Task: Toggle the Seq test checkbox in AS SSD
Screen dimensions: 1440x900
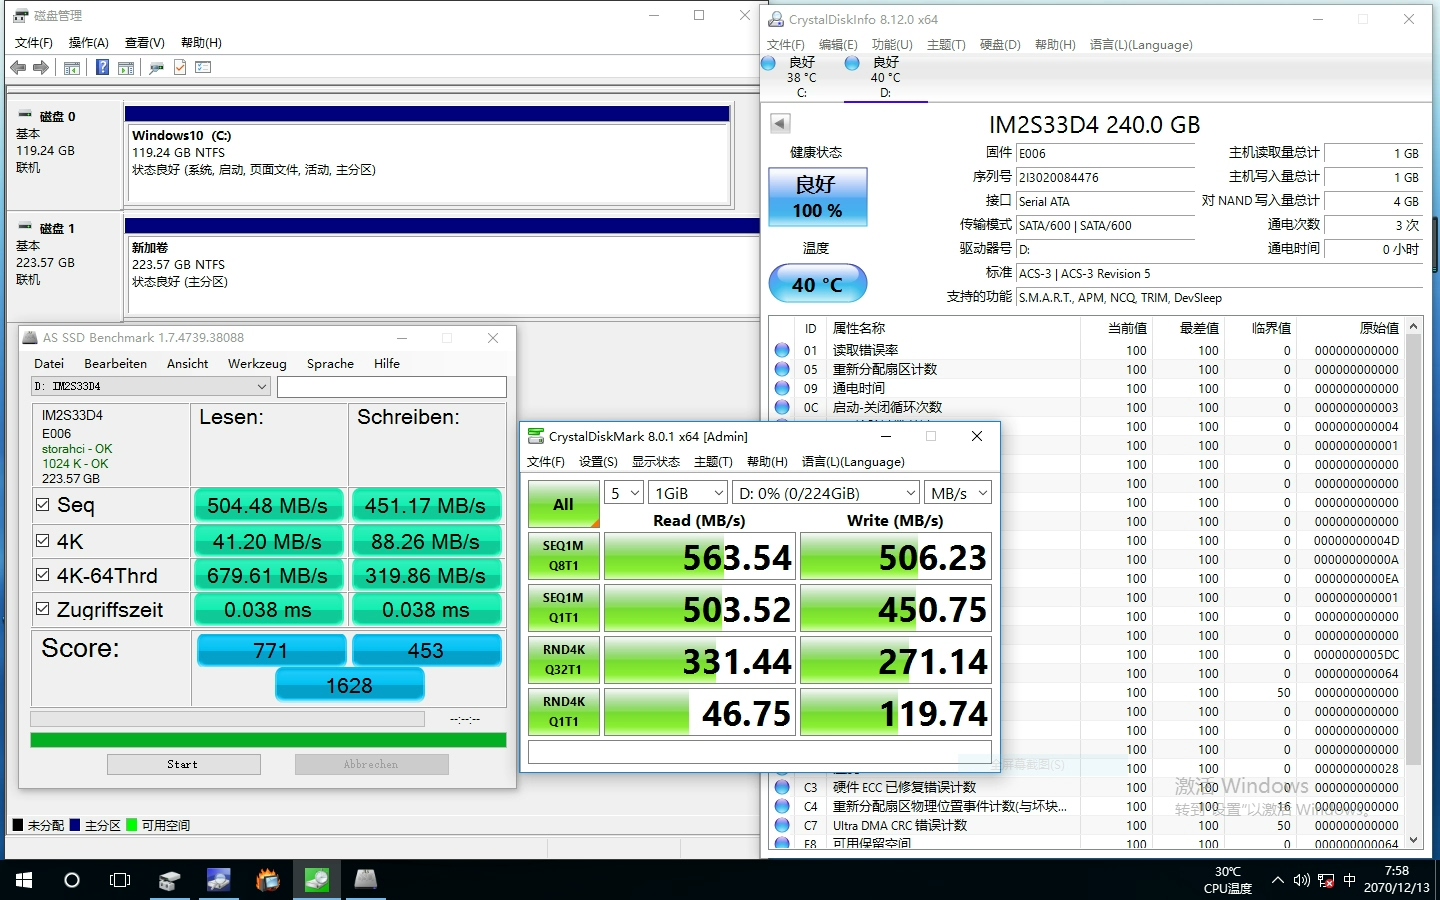Action: (42, 505)
